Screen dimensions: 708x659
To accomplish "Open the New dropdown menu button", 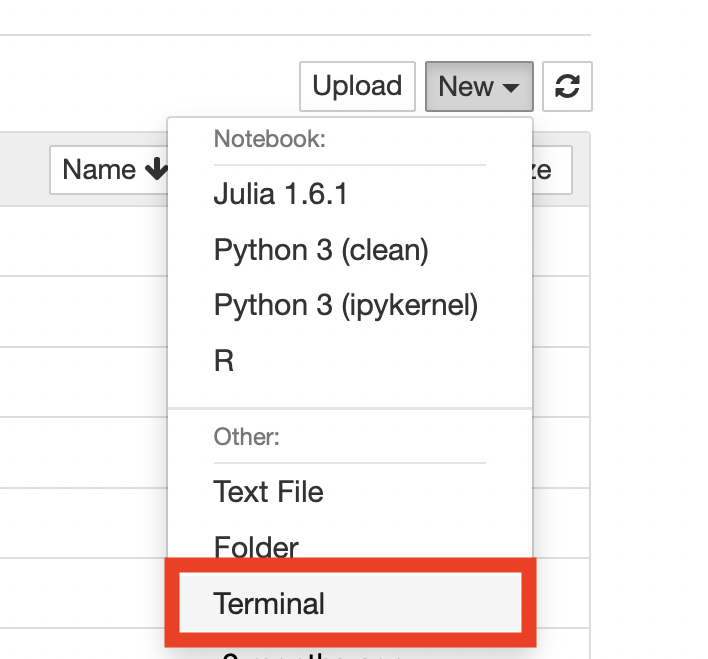I will tap(478, 87).
